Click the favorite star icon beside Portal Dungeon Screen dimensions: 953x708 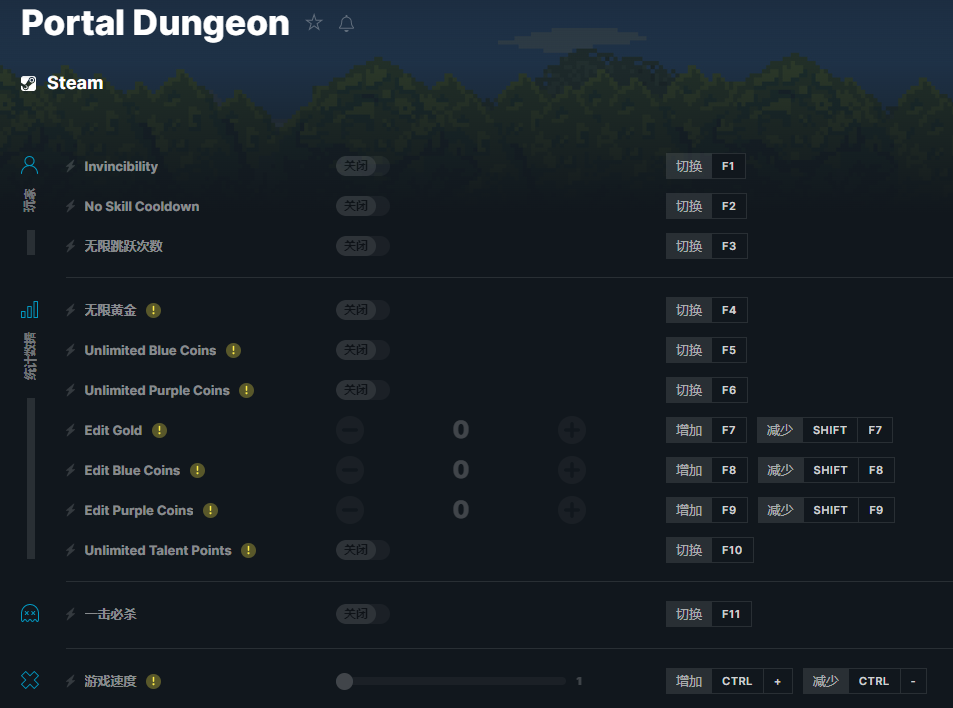[x=314, y=23]
